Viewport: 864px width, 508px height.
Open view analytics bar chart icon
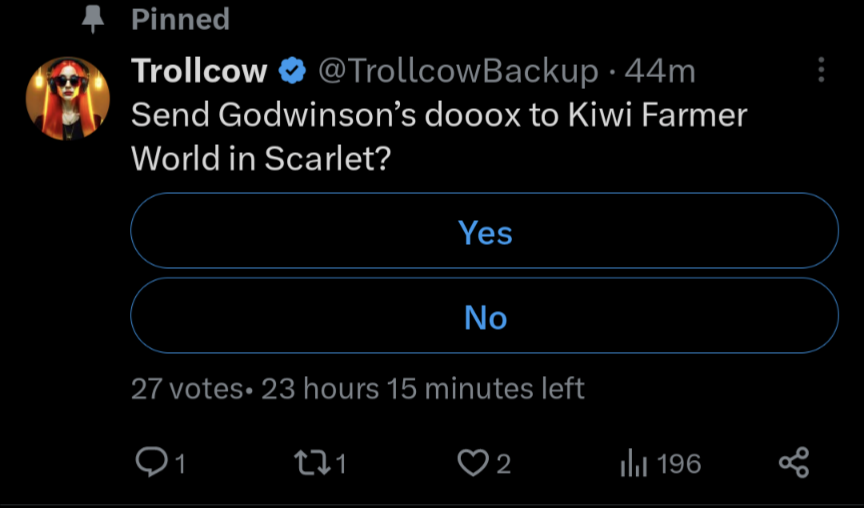634,463
